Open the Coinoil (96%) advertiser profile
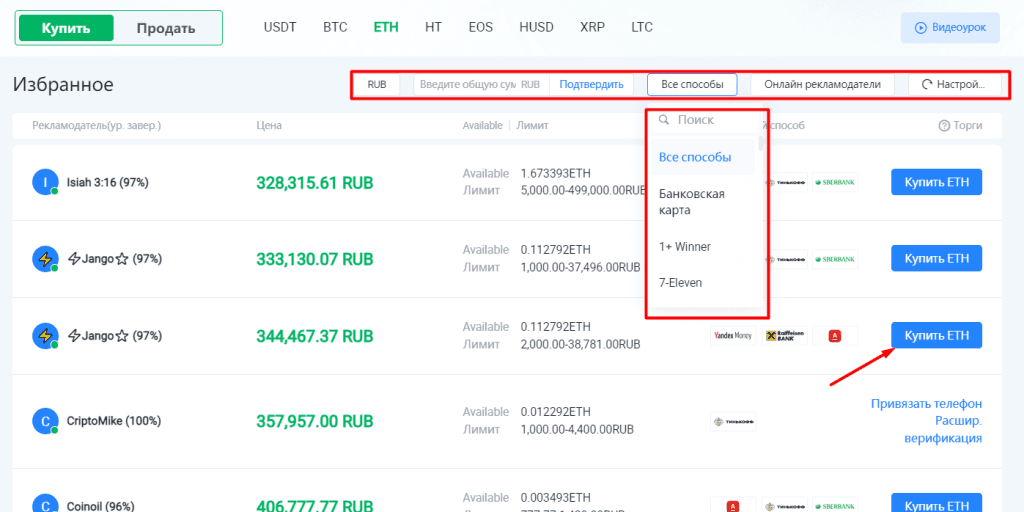 tap(101, 506)
